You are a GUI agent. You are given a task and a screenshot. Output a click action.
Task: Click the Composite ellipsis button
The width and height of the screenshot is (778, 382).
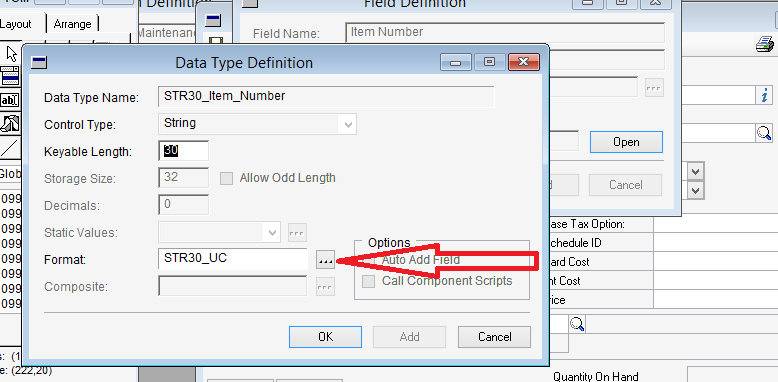pyautogui.click(x=325, y=287)
